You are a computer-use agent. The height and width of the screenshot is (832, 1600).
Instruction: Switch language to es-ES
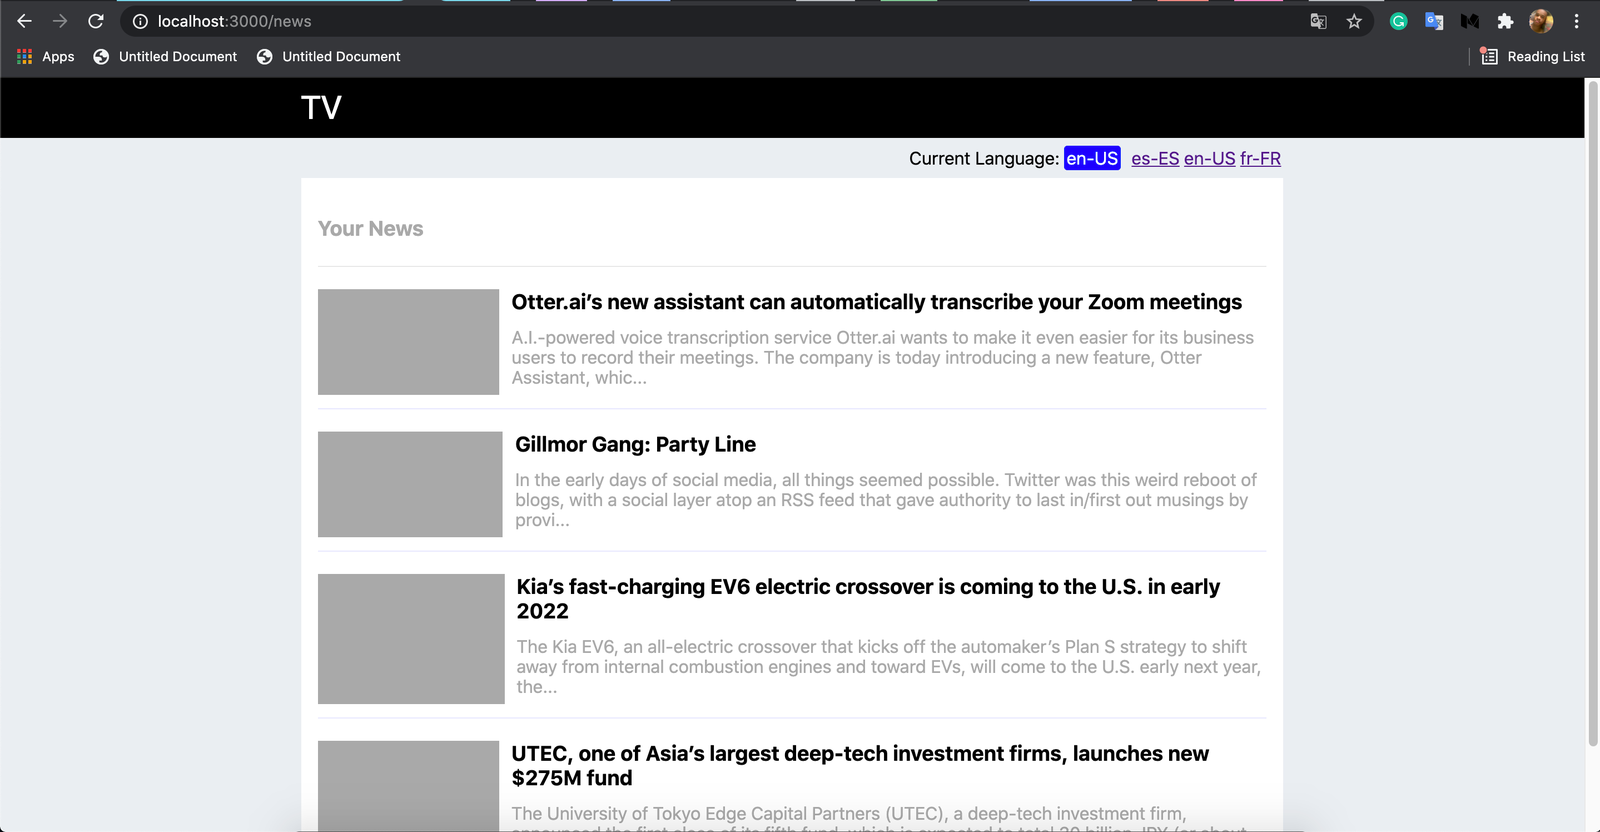(1155, 159)
